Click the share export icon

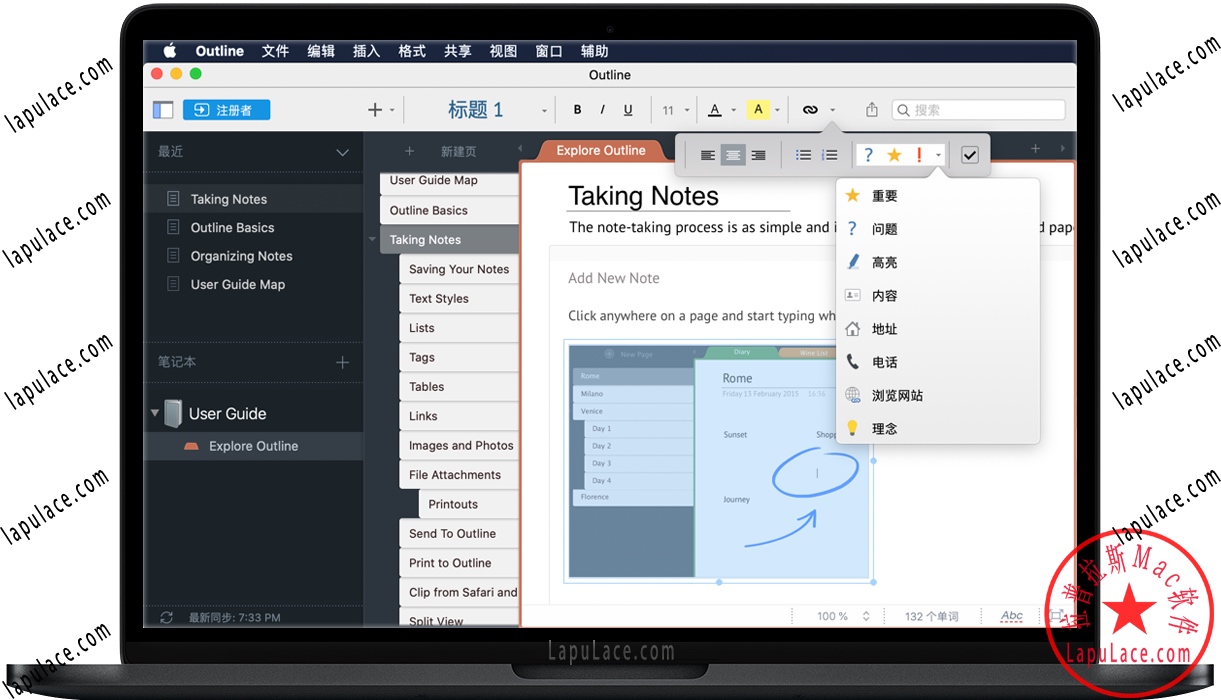[x=871, y=110]
